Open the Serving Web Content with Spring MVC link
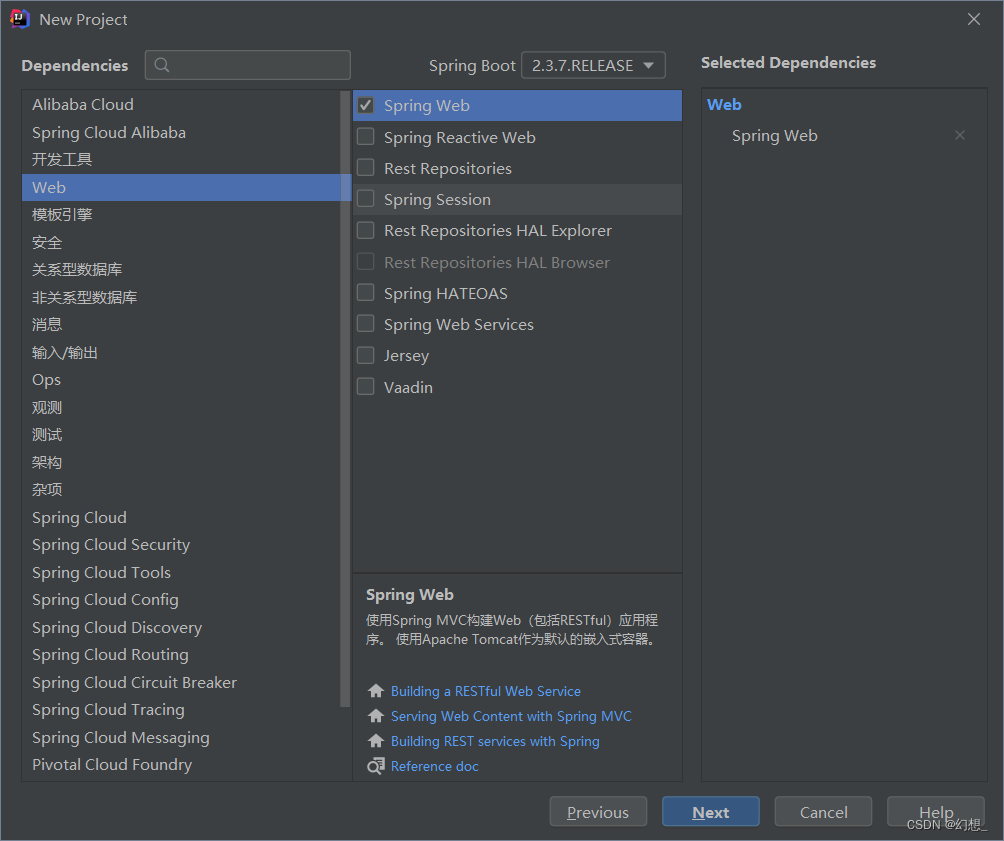Image resolution: width=1004 pixels, height=841 pixels. point(511,716)
